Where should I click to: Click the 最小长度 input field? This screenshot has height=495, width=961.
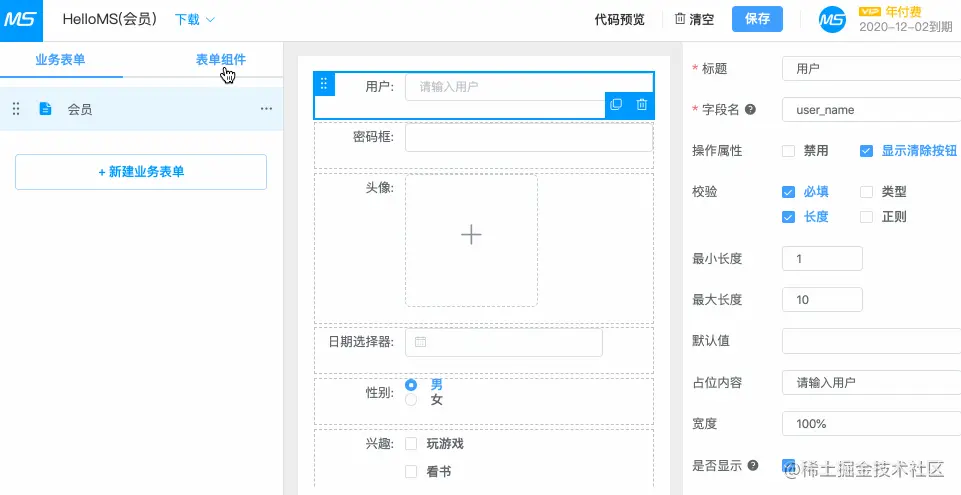tap(822, 259)
